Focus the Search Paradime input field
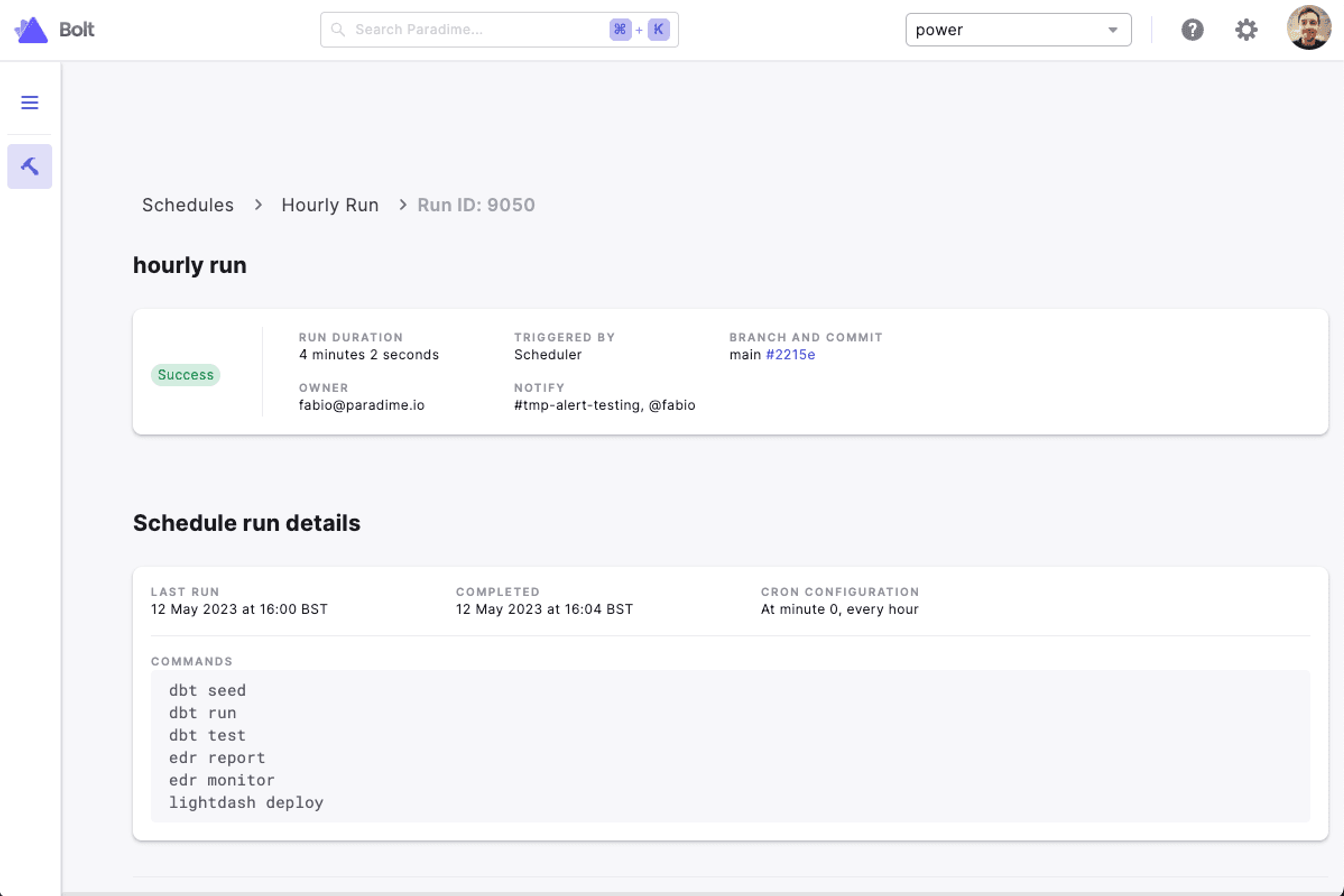Viewport: 1344px width, 896px height. [x=499, y=30]
